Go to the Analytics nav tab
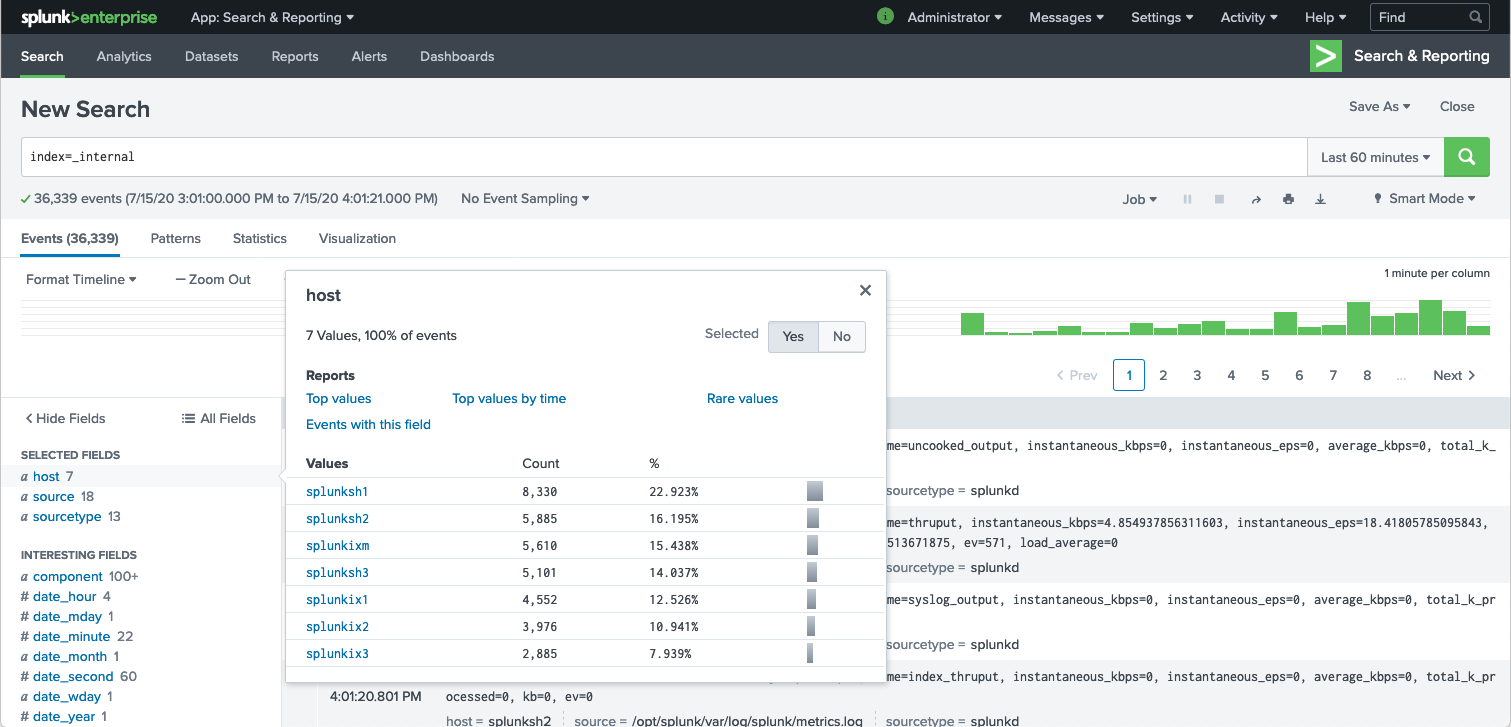Screen dimensions: 1511x727 point(124,56)
